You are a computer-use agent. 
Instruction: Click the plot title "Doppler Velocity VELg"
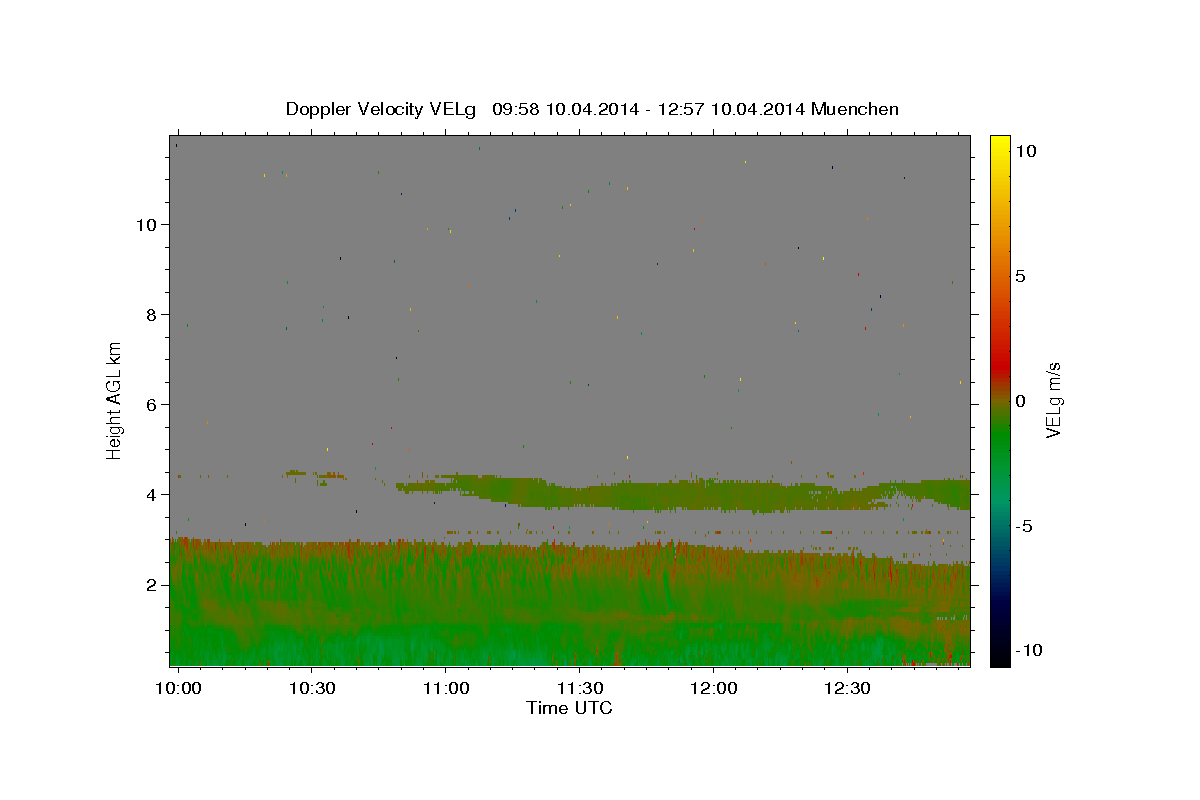380,109
